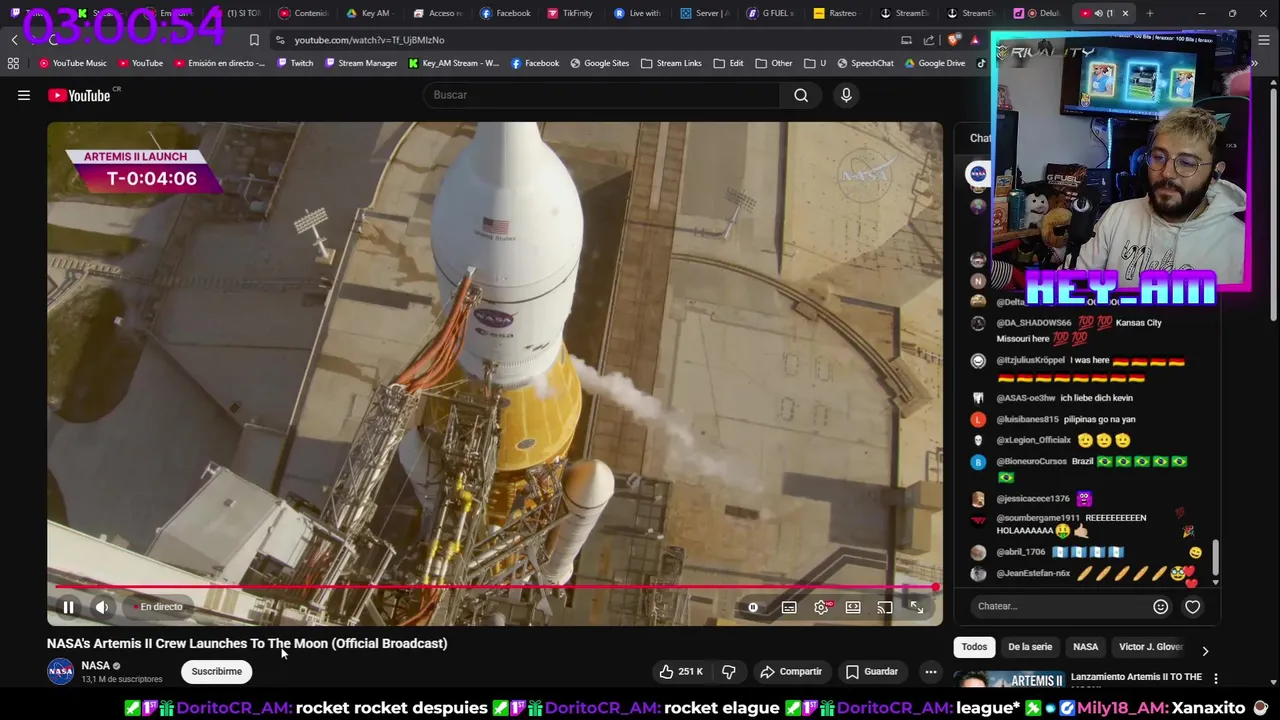Share video using Compartir button

coord(790,672)
